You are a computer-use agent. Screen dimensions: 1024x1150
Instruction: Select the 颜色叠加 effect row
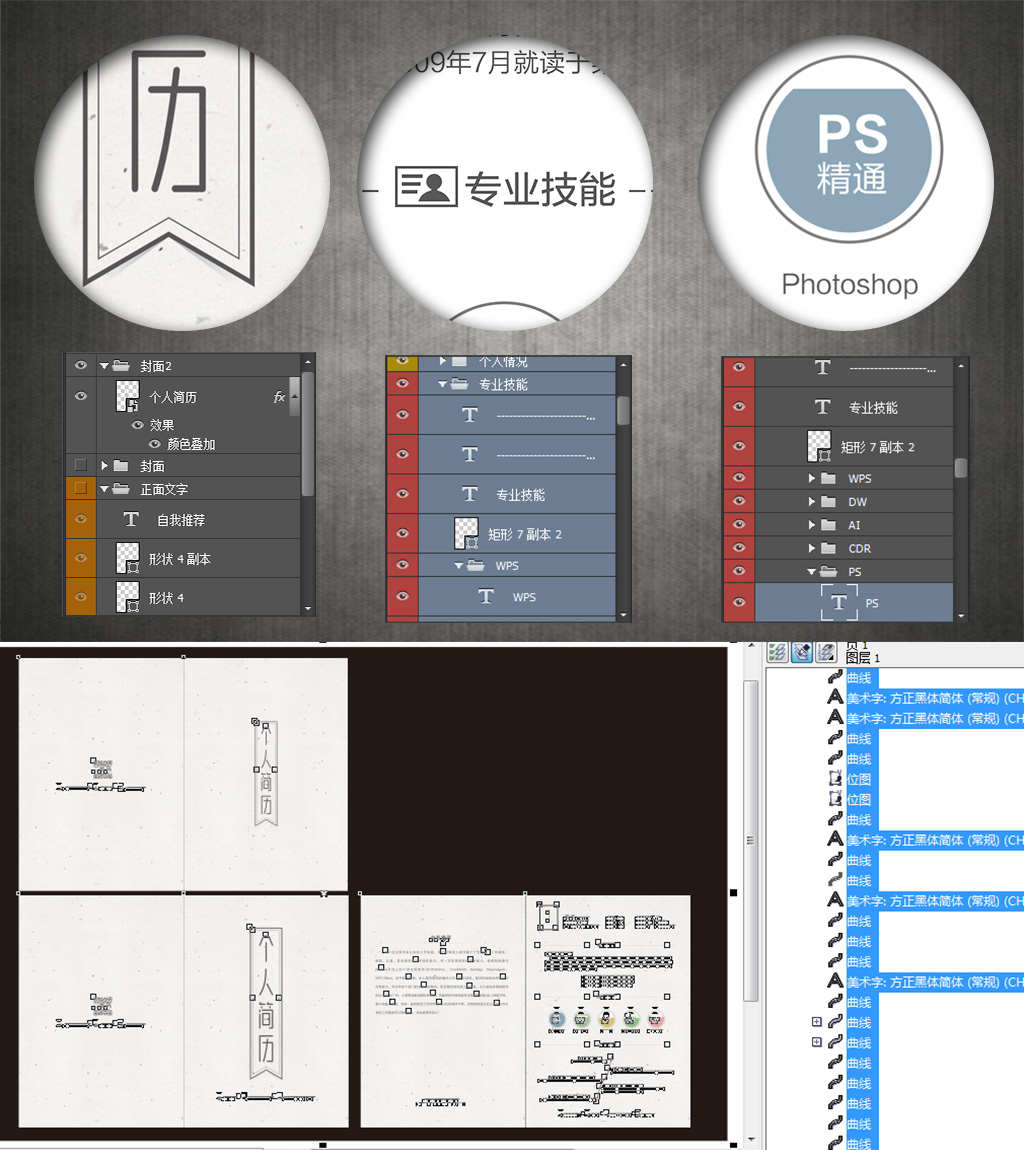(x=191, y=444)
